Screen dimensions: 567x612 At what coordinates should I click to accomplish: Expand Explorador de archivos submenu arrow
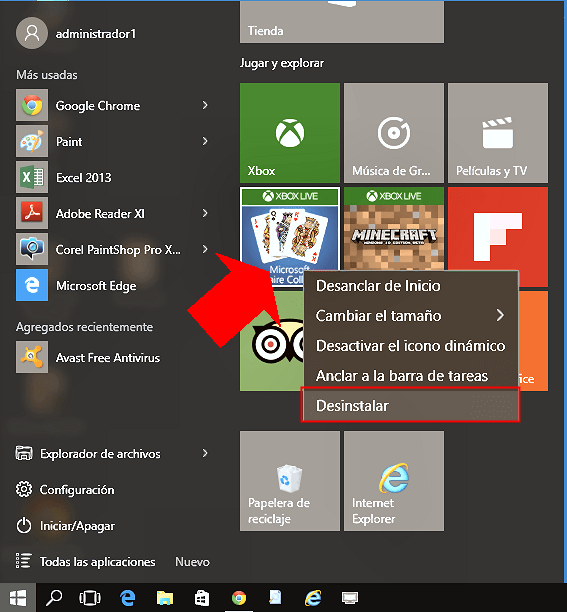(x=205, y=453)
